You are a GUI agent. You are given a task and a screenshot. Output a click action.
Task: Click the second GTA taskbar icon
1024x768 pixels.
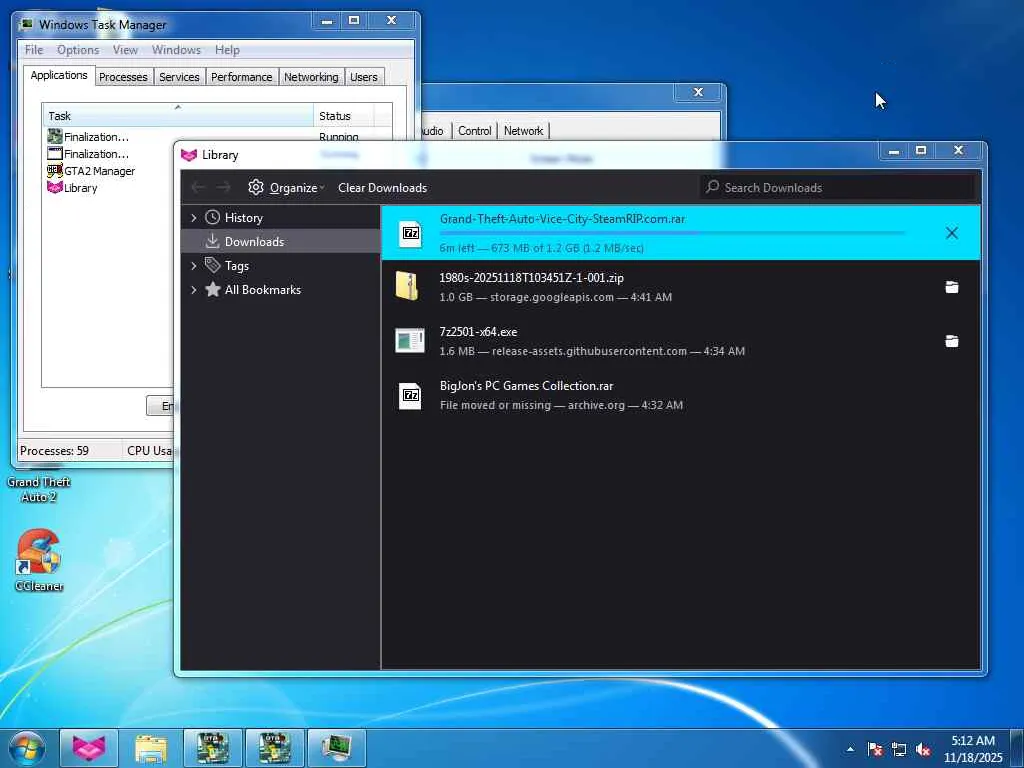pos(275,748)
